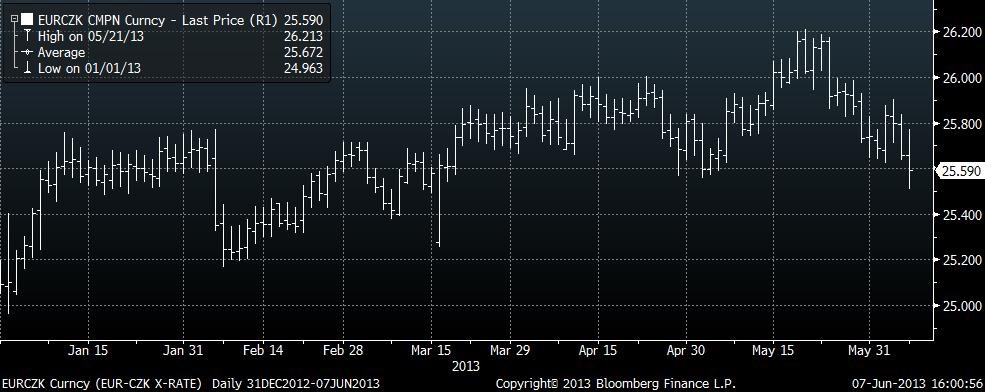
Task: Click the 'Jan 31' date axis label
Action: [x=182, y=351]
